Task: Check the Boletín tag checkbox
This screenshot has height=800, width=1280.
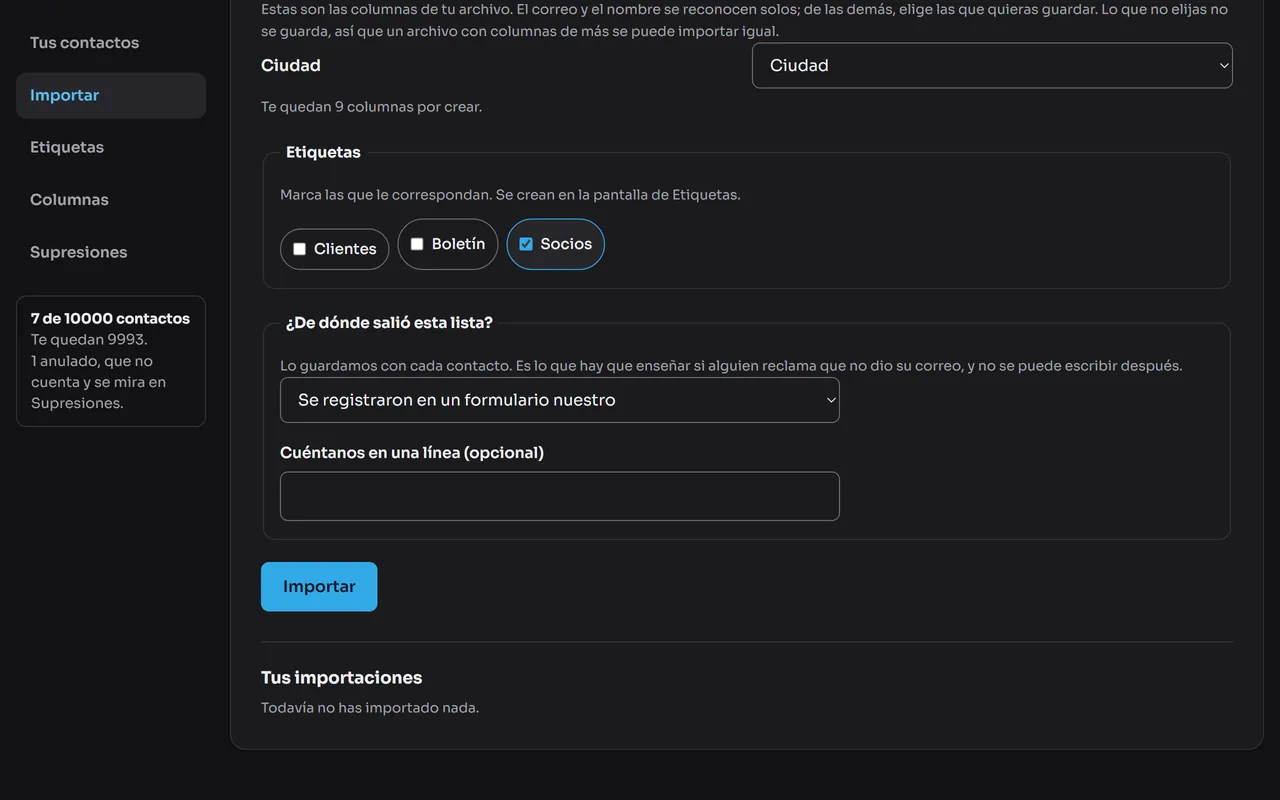Action: 417,244
